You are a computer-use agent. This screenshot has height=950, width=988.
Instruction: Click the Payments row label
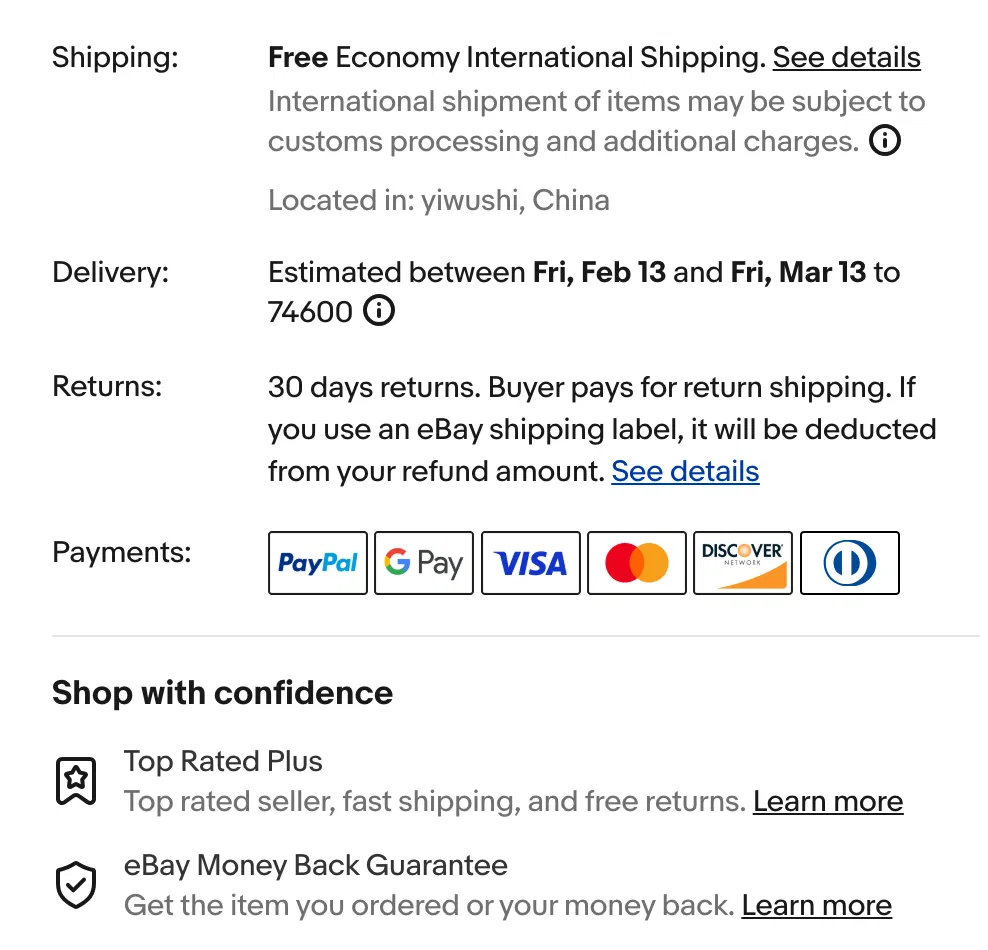pos(121,552)
